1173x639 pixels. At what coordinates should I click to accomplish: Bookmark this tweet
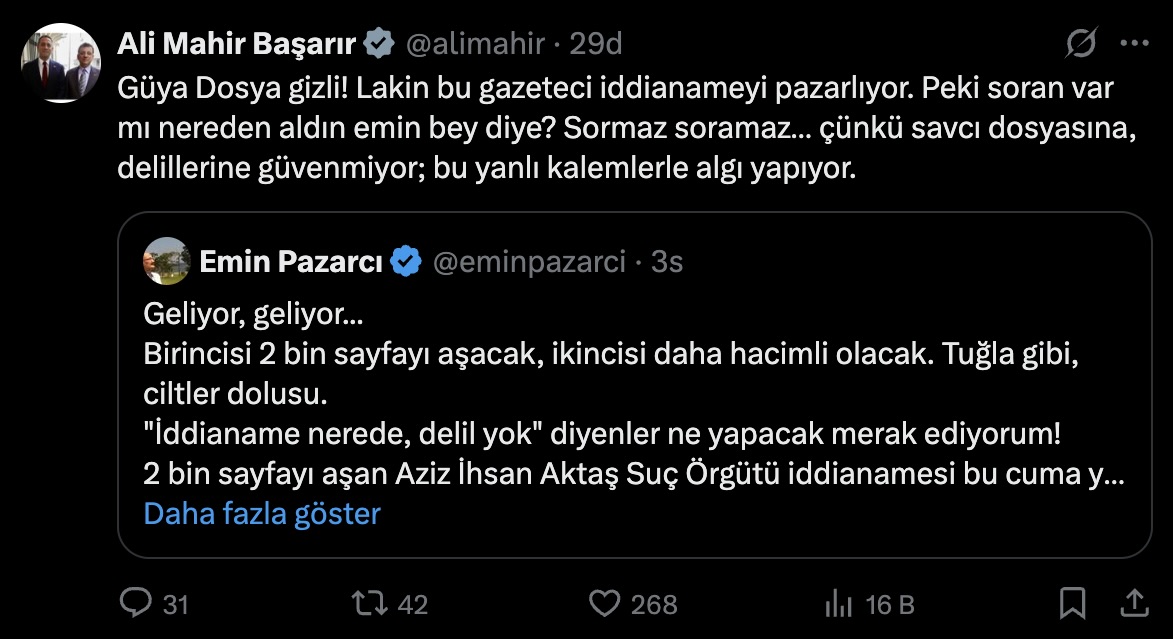[x=1072, y=603]
